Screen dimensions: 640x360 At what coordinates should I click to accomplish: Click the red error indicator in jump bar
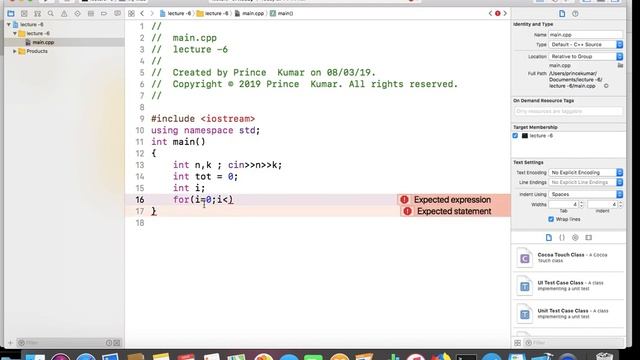(x=498, y=13)
